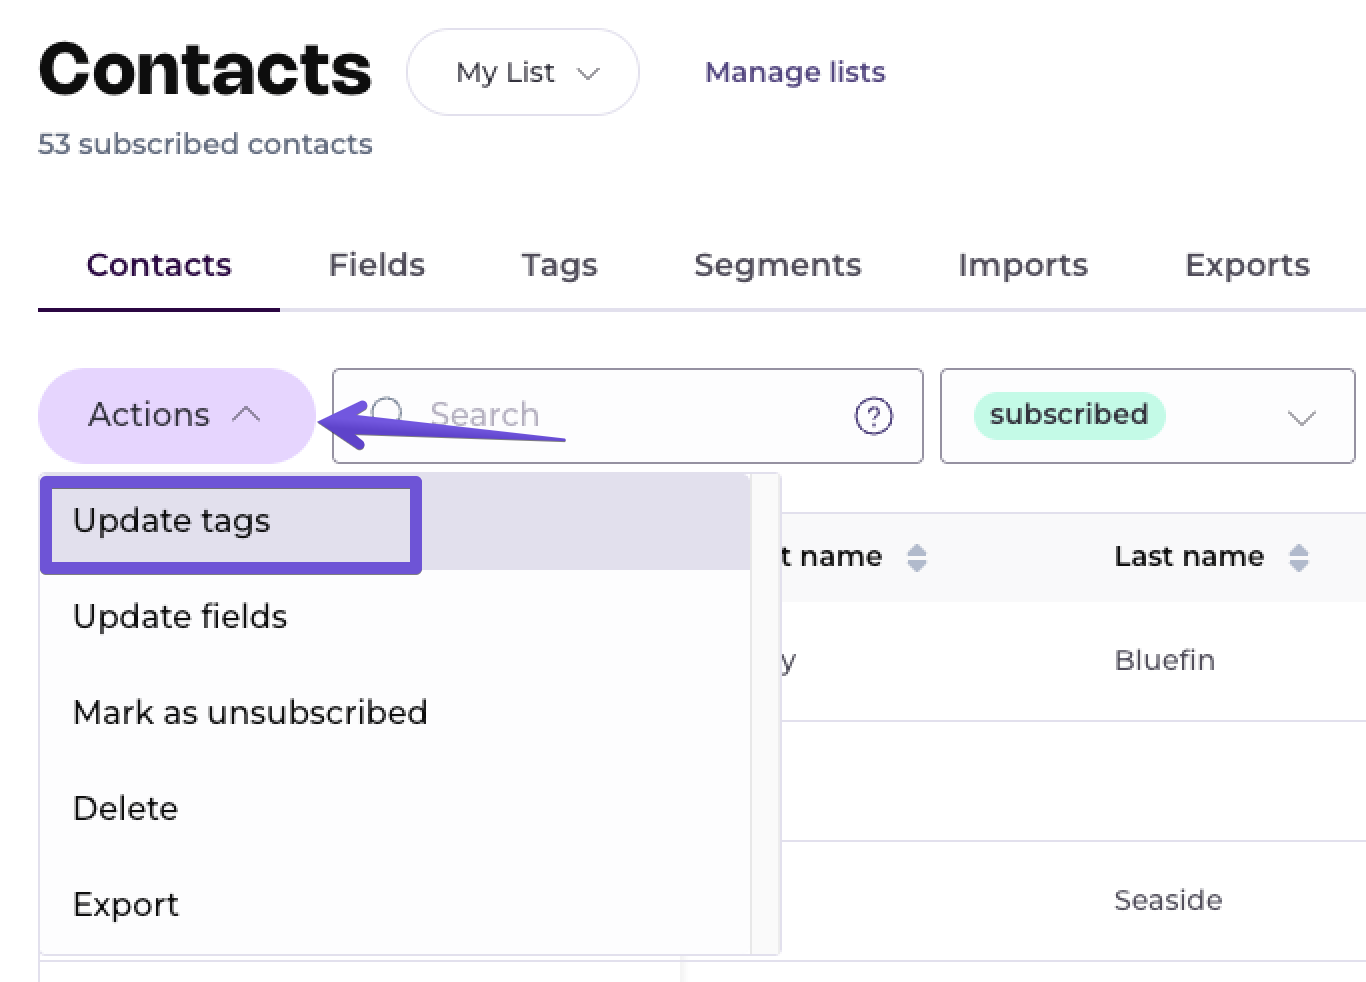Click the search help question mark icon
This screenshot has height=982, width=1366.
click(x=873, y=416)
